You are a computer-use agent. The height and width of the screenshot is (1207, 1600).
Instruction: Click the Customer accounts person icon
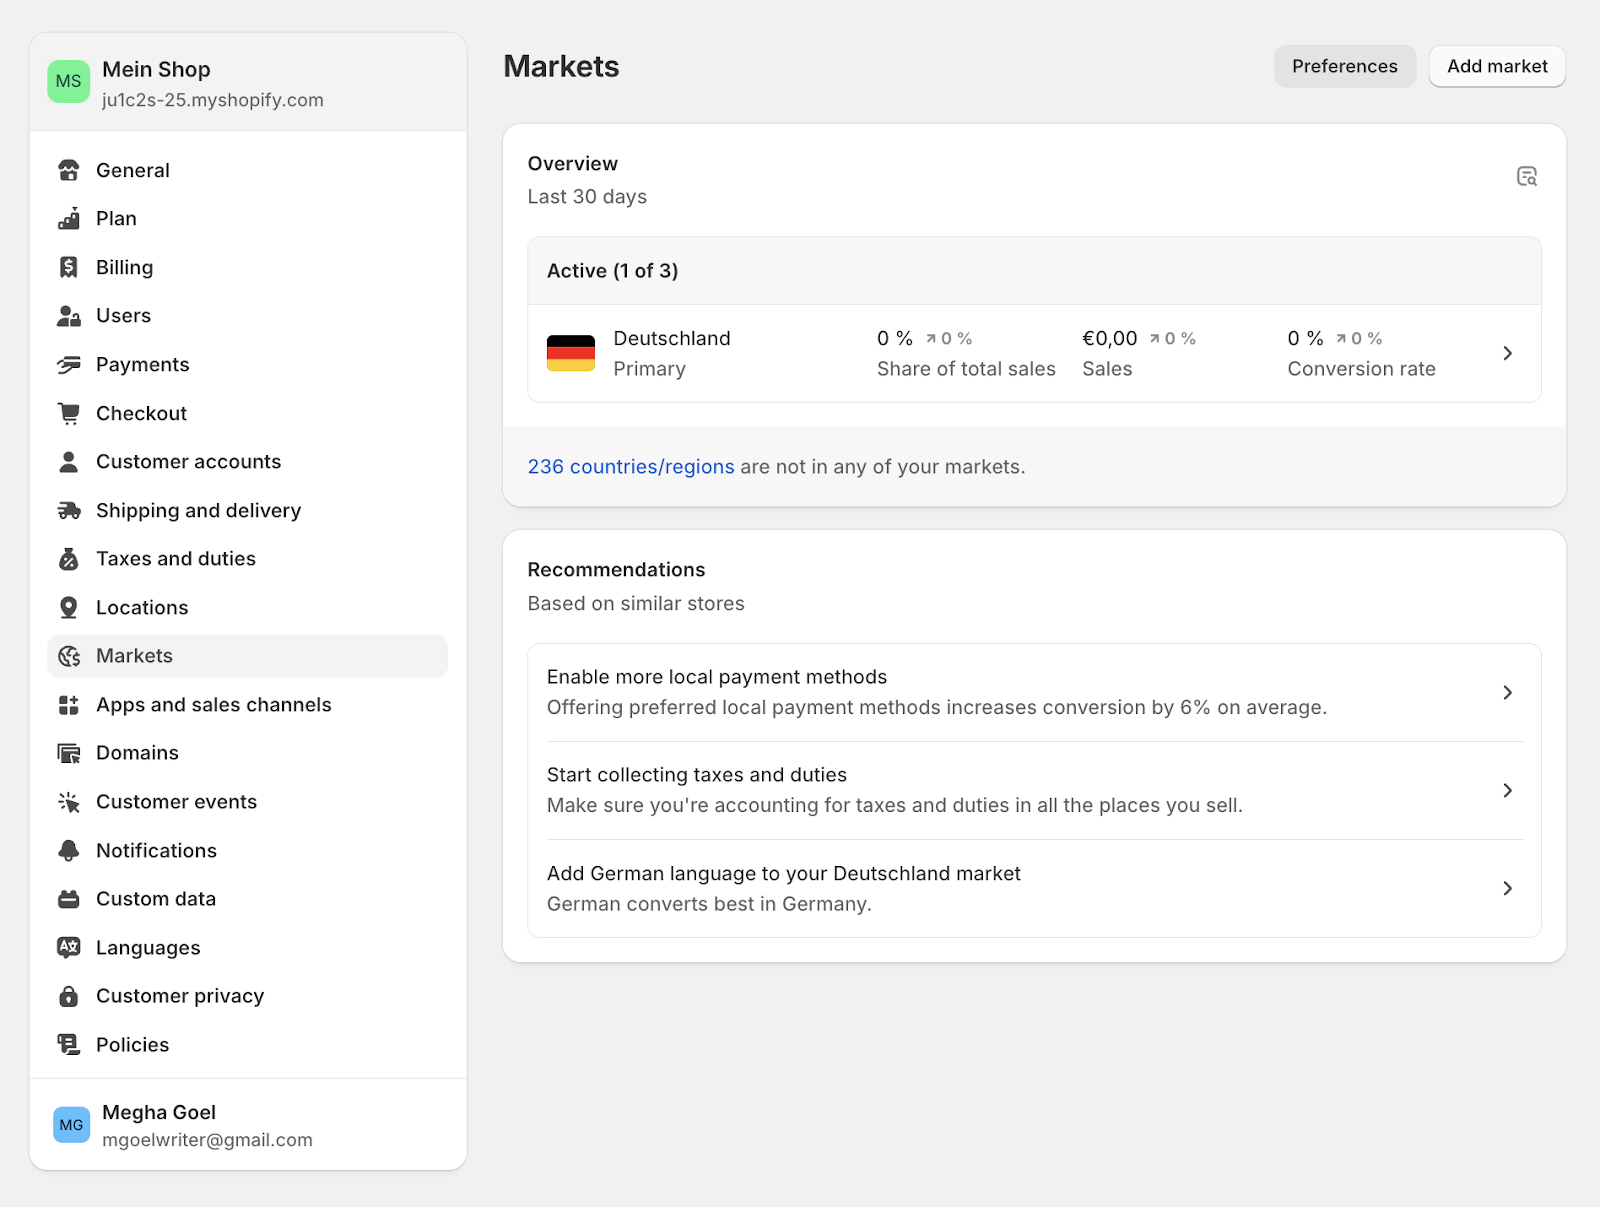click(x=69, y=462)
